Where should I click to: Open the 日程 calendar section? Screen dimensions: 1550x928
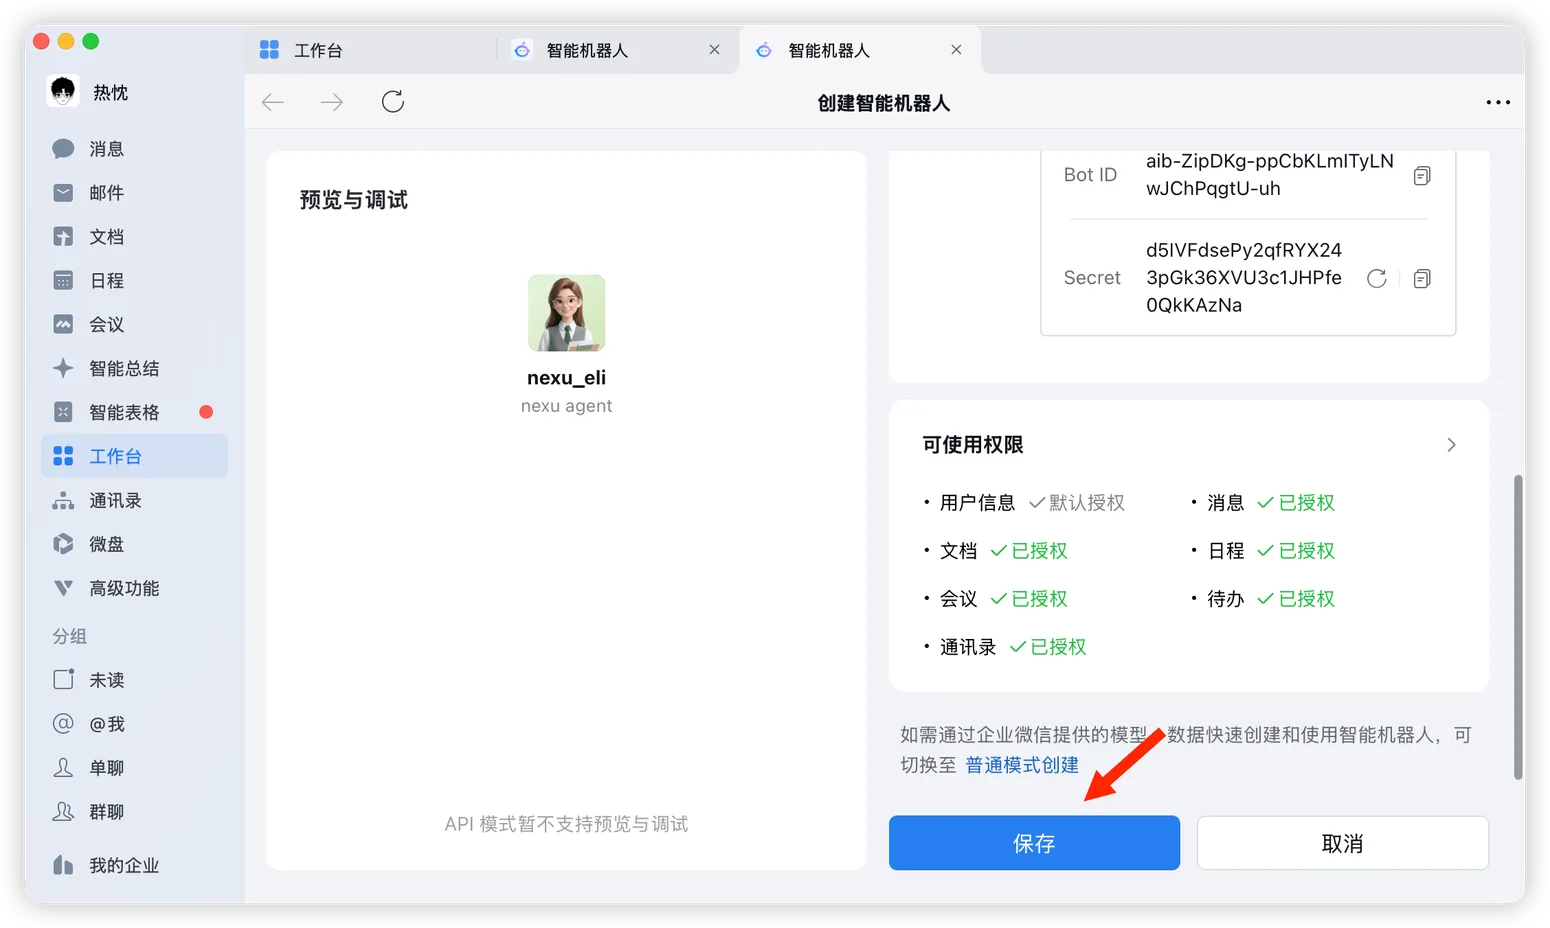(x=104, y=280)
